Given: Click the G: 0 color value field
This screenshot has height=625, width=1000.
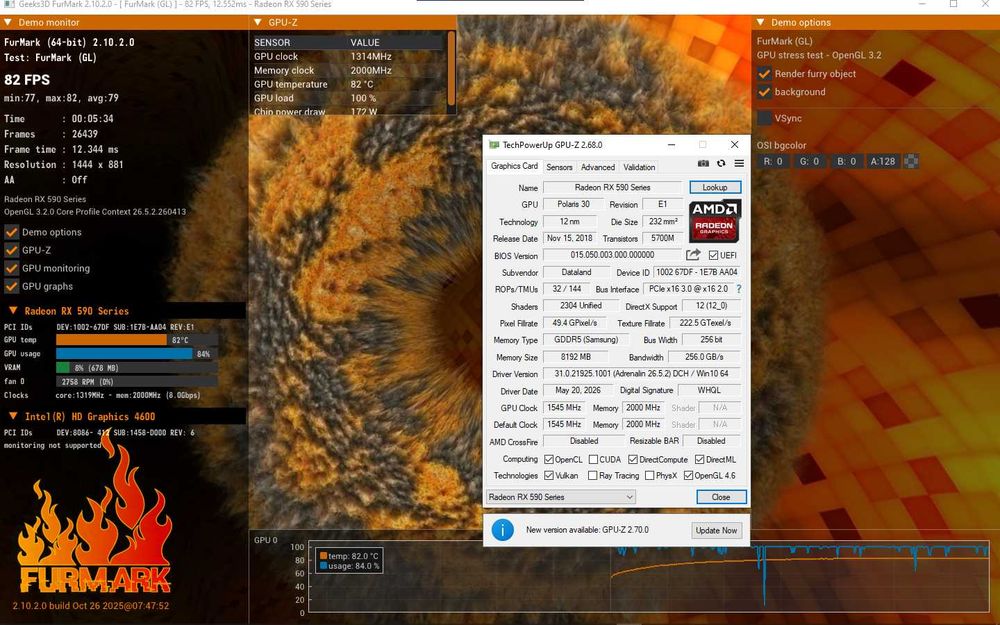Looking at the screenshot, I should [809, 161].
